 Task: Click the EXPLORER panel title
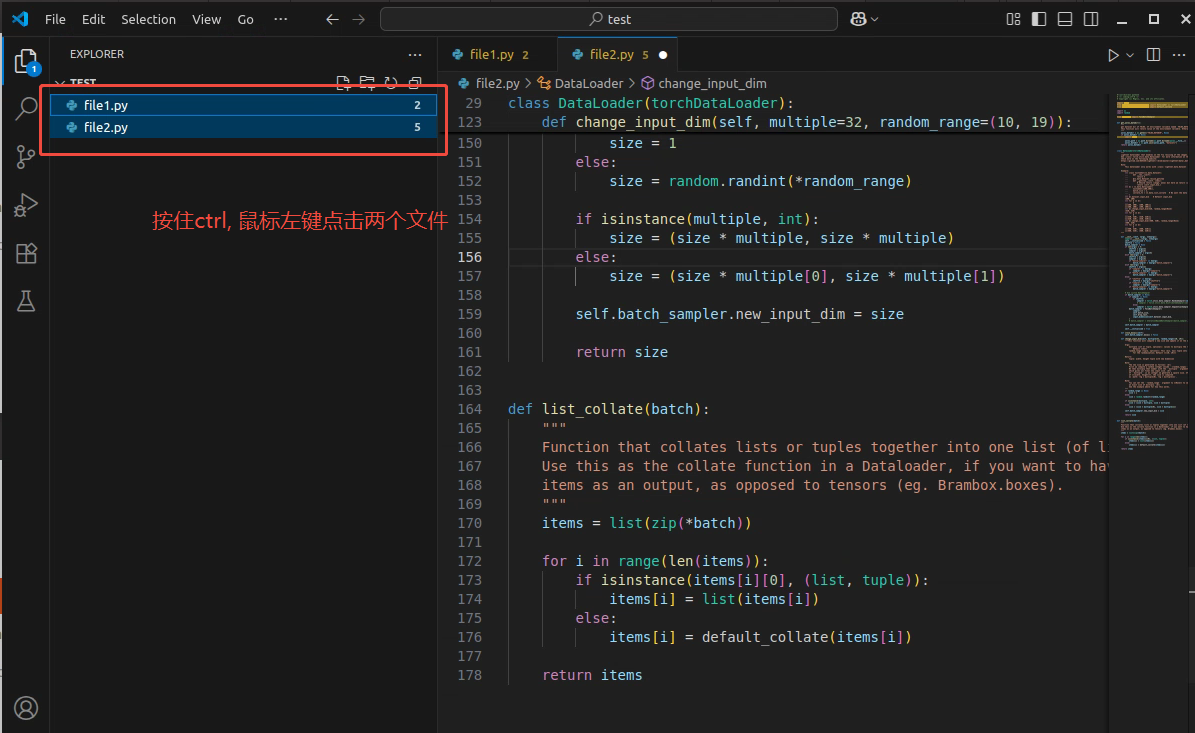(97, 54)
